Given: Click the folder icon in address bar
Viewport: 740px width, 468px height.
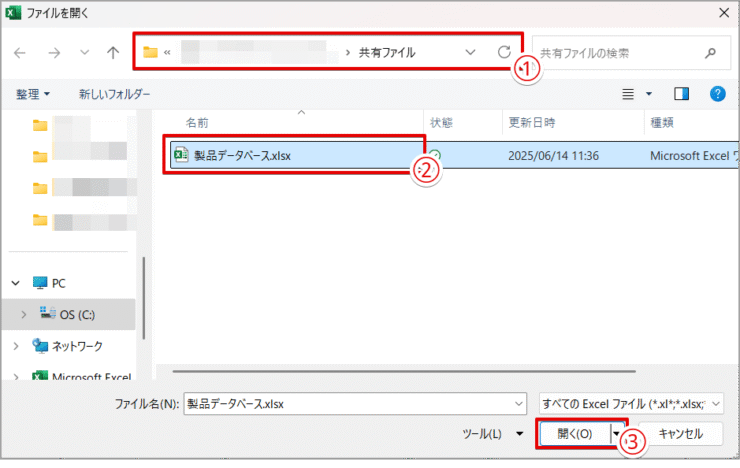Looking at the screenshot, I should (151, 52).
